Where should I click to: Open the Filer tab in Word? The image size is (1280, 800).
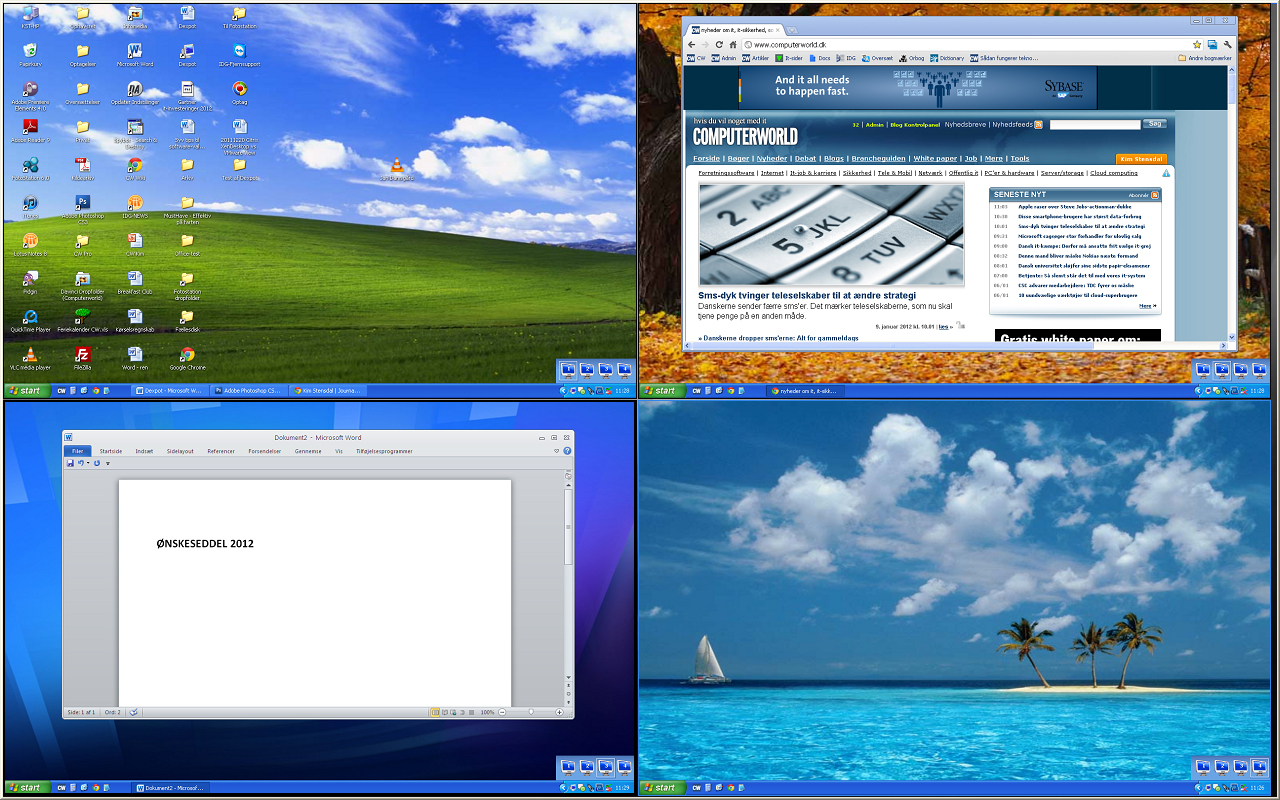[78, 451]
